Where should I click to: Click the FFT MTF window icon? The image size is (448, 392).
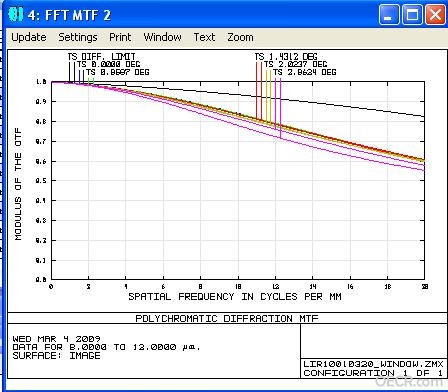[16, 14]
